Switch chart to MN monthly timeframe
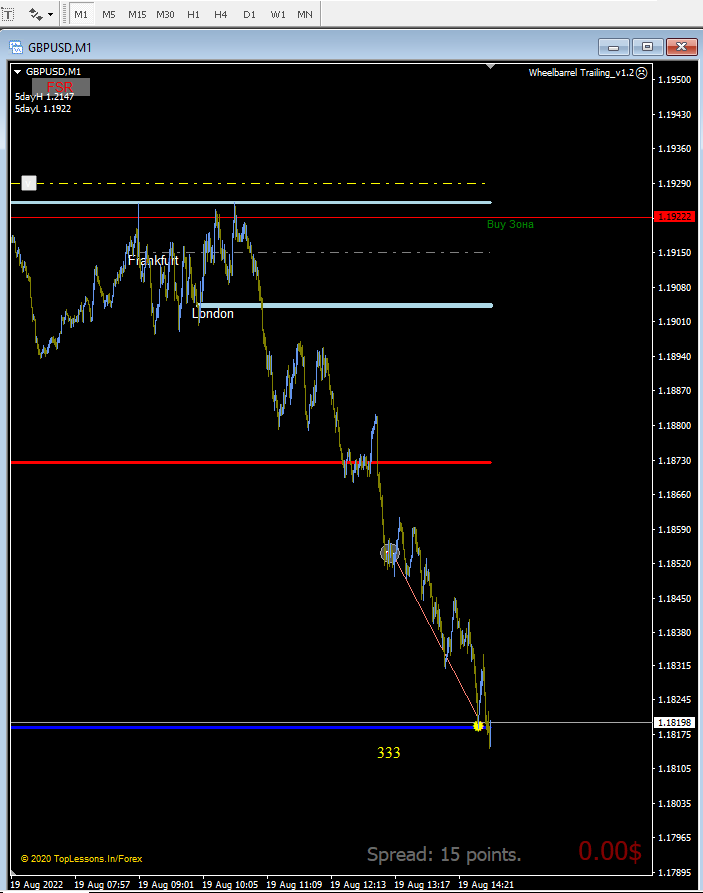Viewport: 703px width, 893px height. [x=305, y=14]
